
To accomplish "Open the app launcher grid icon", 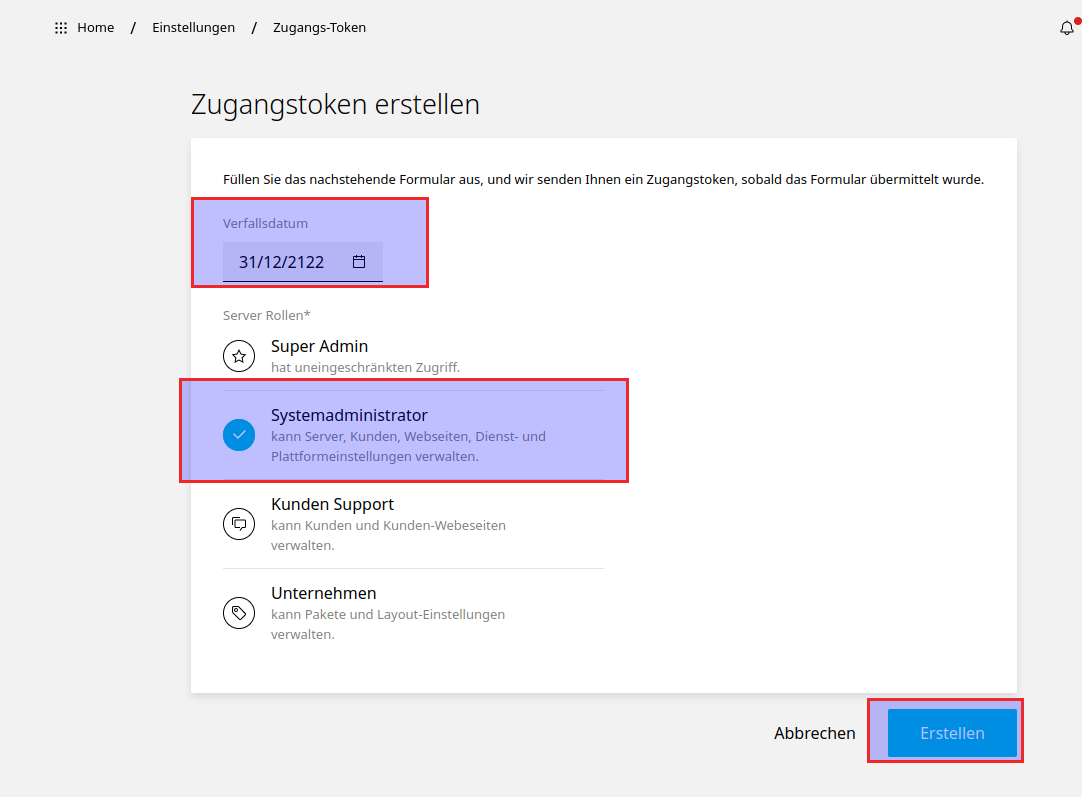I will pos(60,27).
